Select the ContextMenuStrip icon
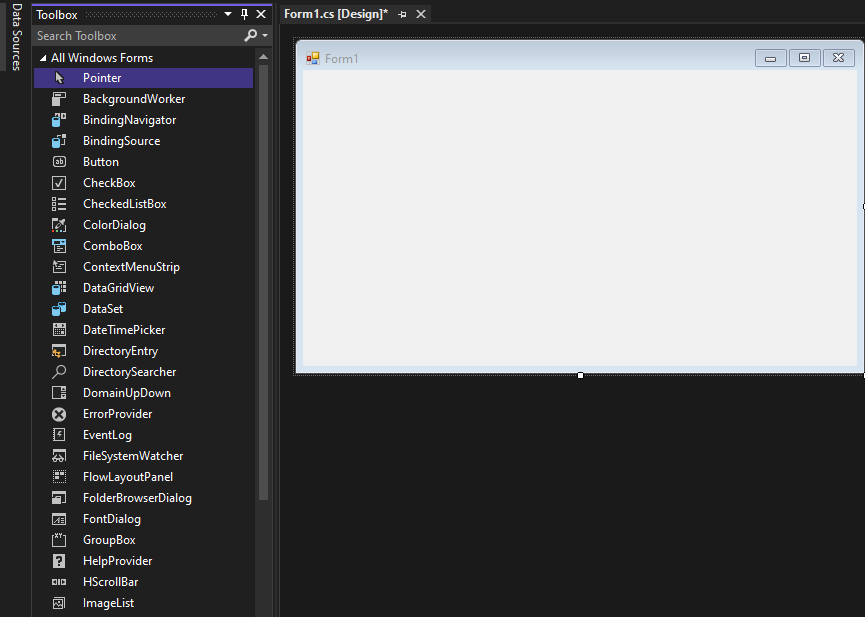Screen dimensions: 865x617 point(59,267)
